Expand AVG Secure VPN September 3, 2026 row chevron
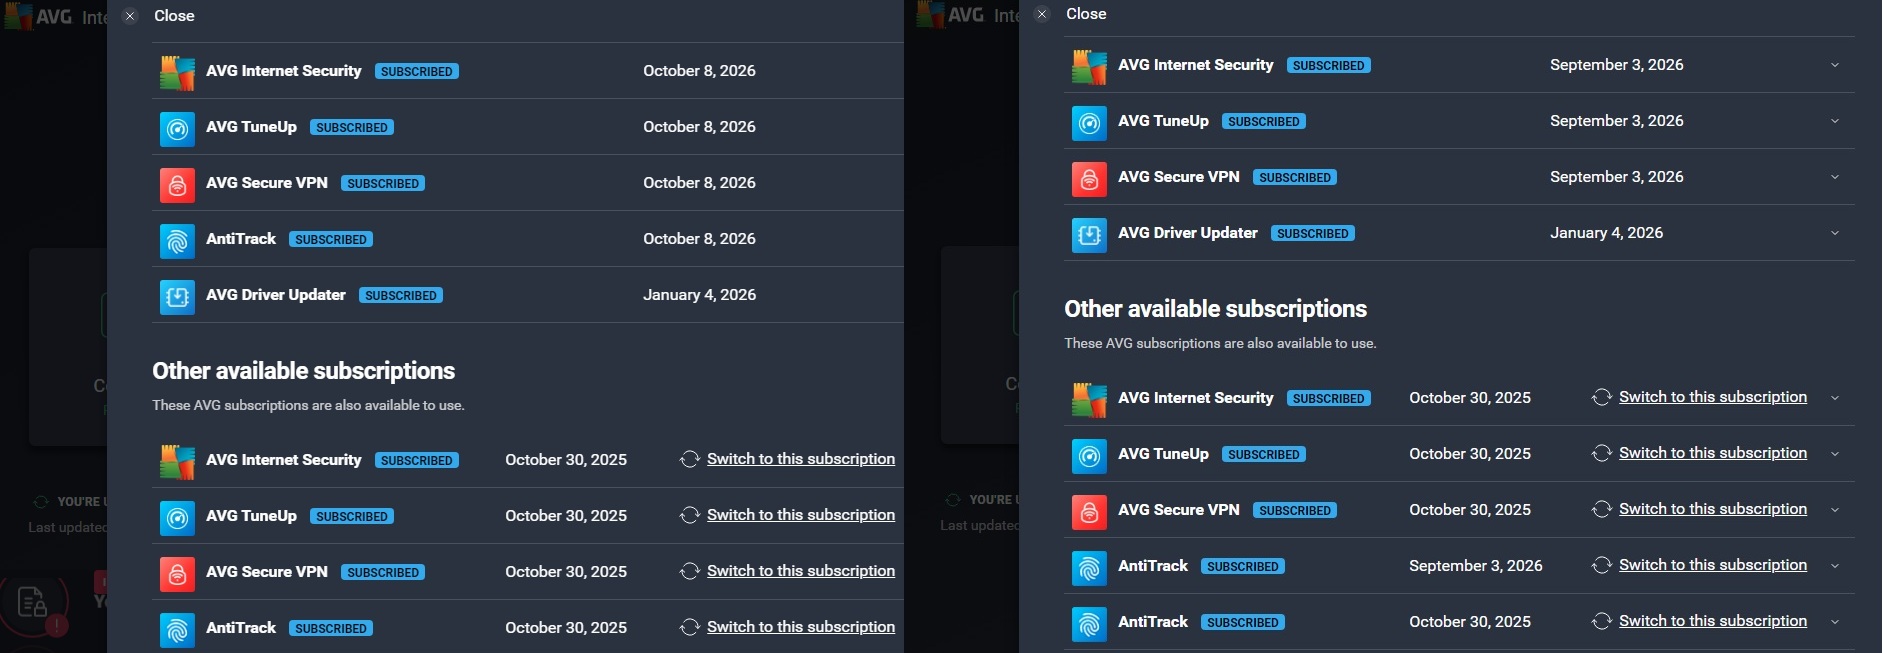 [1834, 178]
